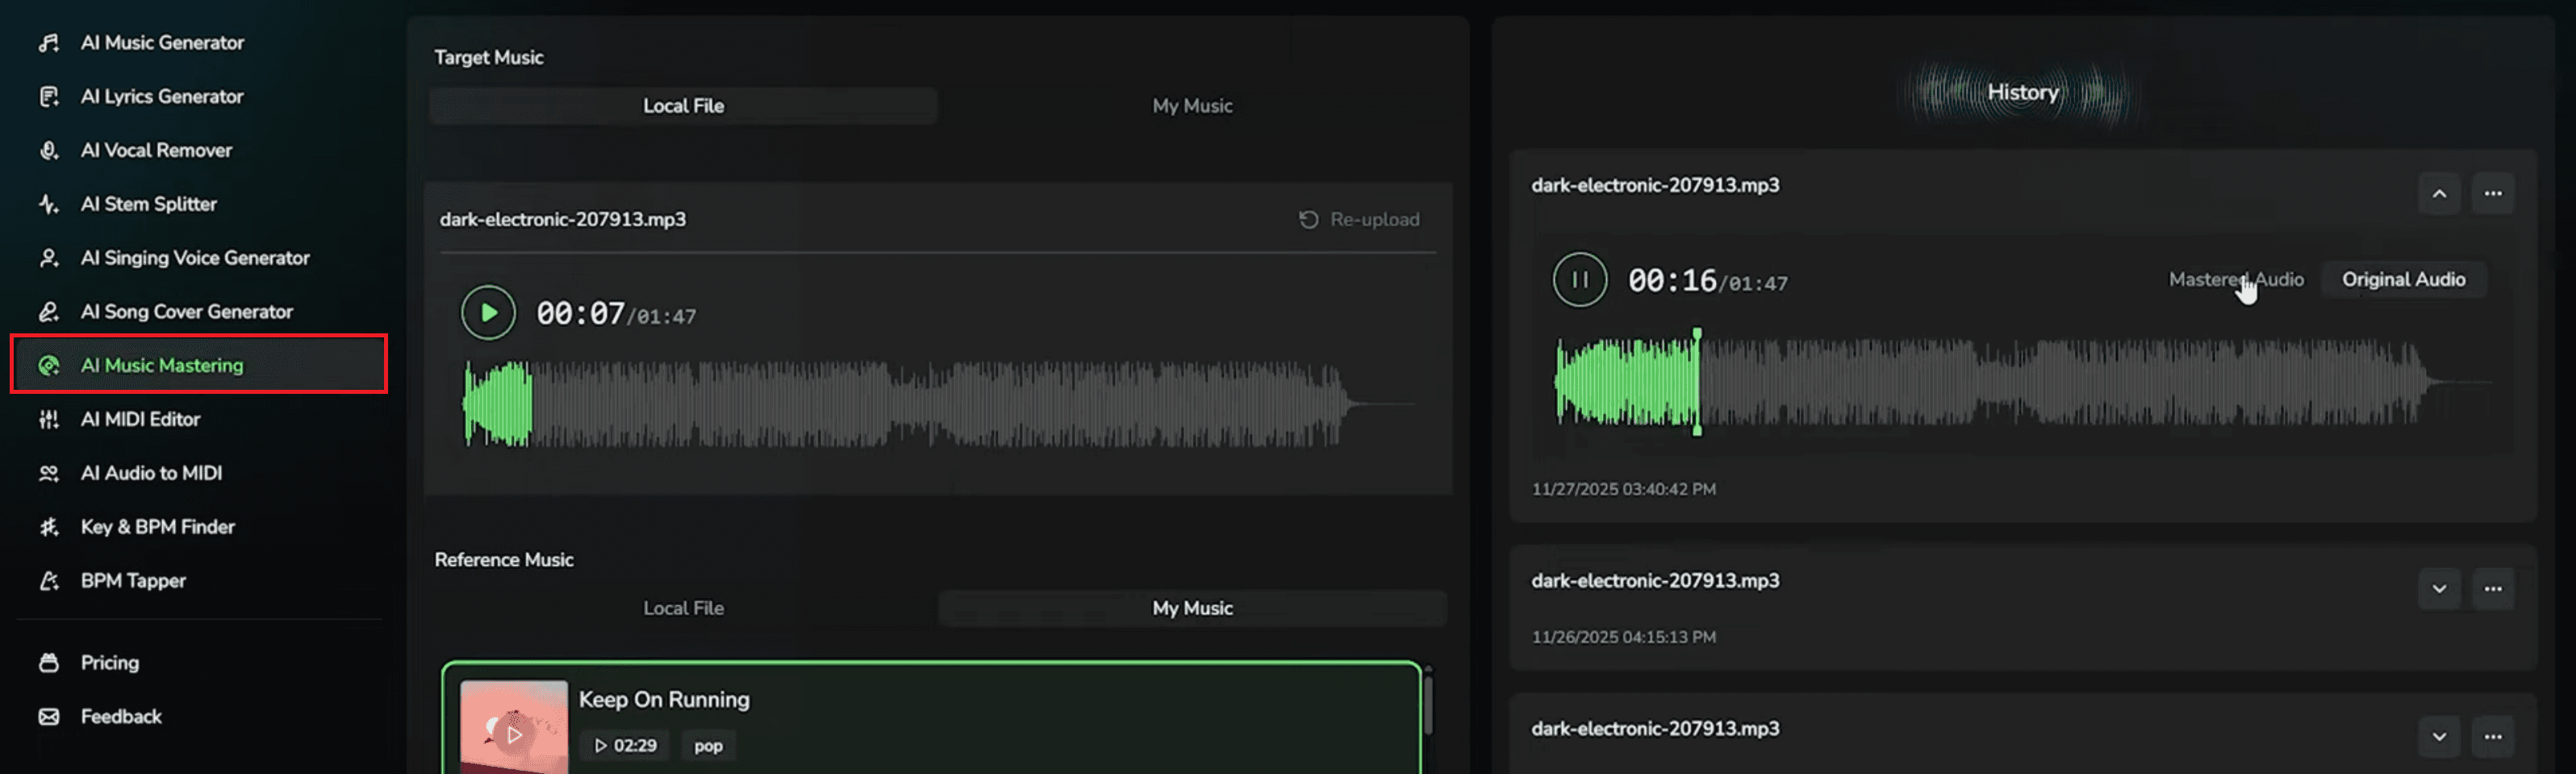Select the AI Music Generator tool
Screen dimensions: 2576x774
pos(162,42)
